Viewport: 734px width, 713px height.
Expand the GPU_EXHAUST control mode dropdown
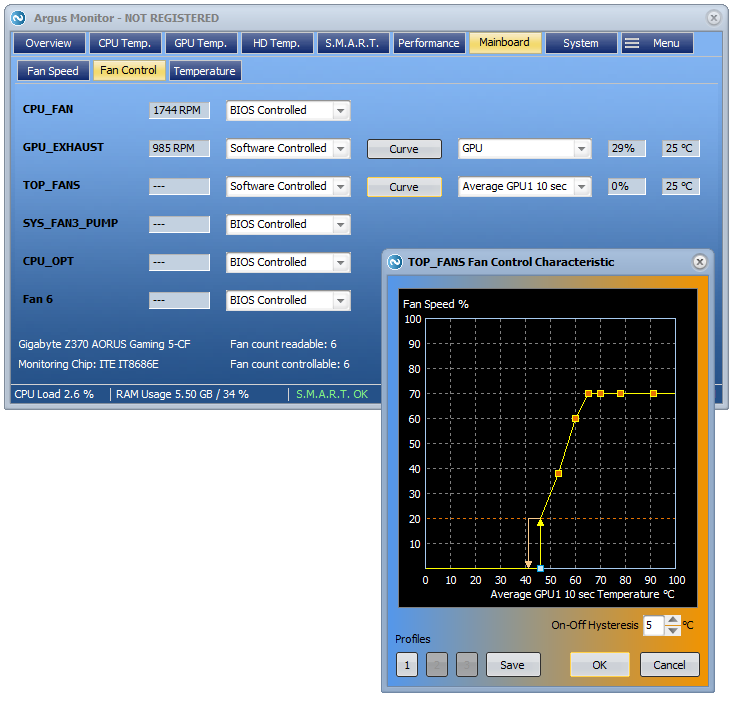(x=341, y=149)
